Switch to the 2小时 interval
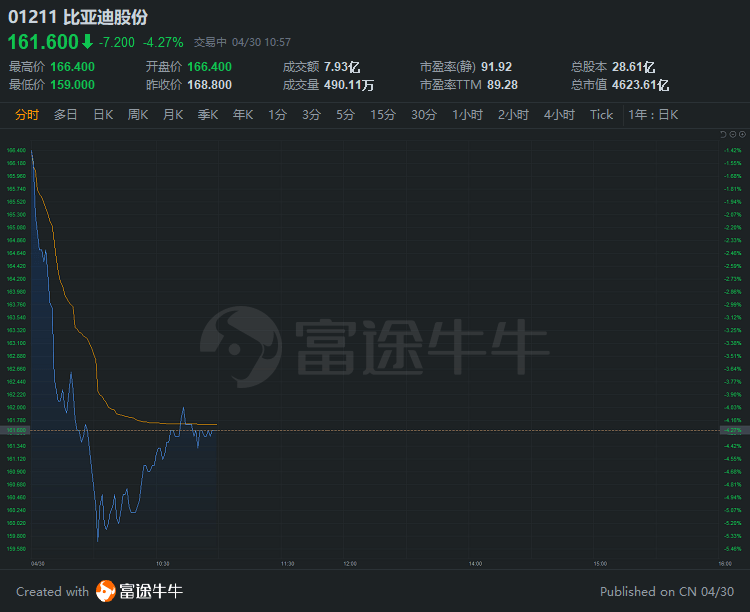This screenshot has height=612, width=750. (513, 115)
